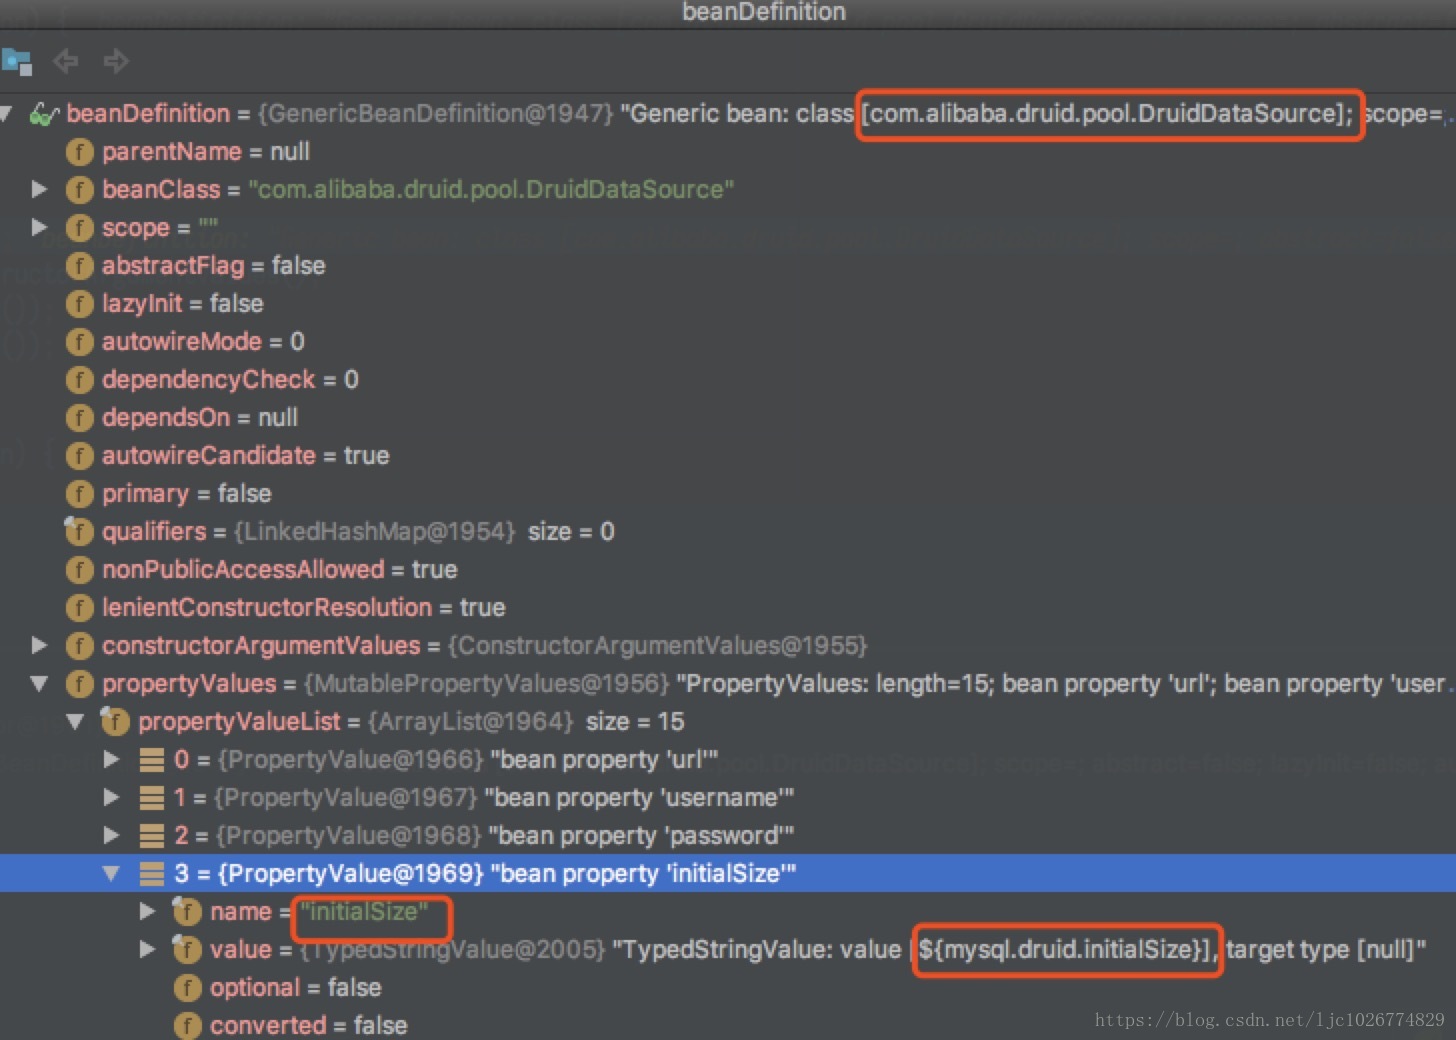The width and height of the screenshot is (1456, 1040).
Task: Click the field icon for parentName
Action: click(x=79, y=152)
